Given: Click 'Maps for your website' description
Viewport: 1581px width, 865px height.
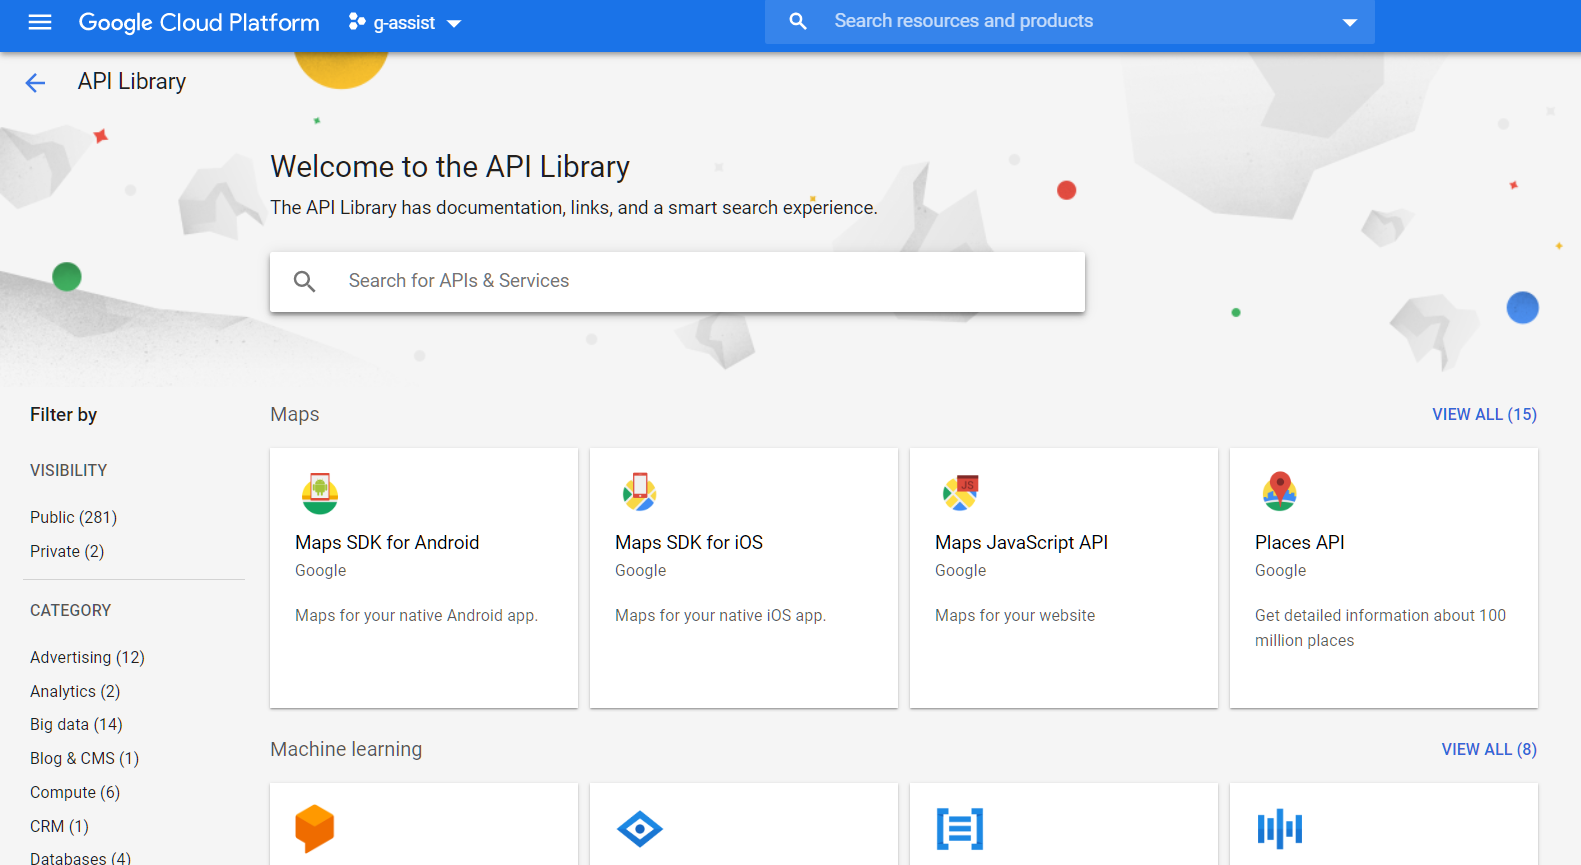Looking at the screenshot, I should 1015,615.
